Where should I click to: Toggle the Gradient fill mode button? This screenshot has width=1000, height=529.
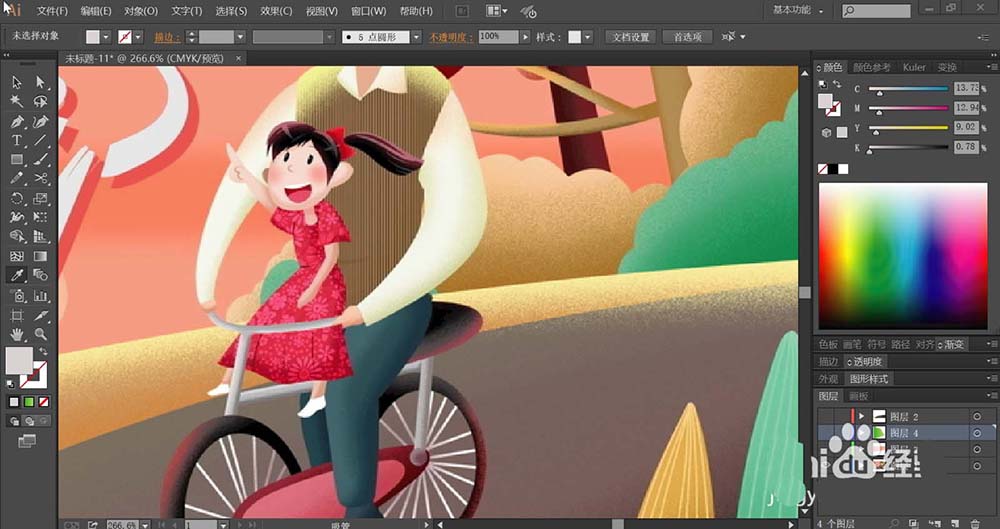(29, 401)
